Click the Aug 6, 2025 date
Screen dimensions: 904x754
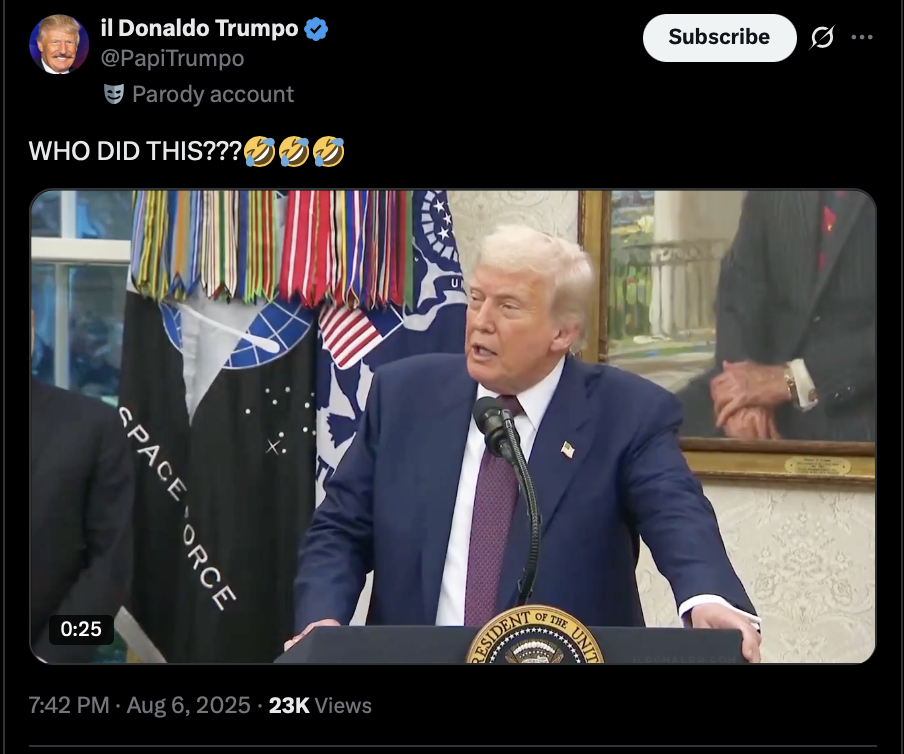(x=189, y=705)
